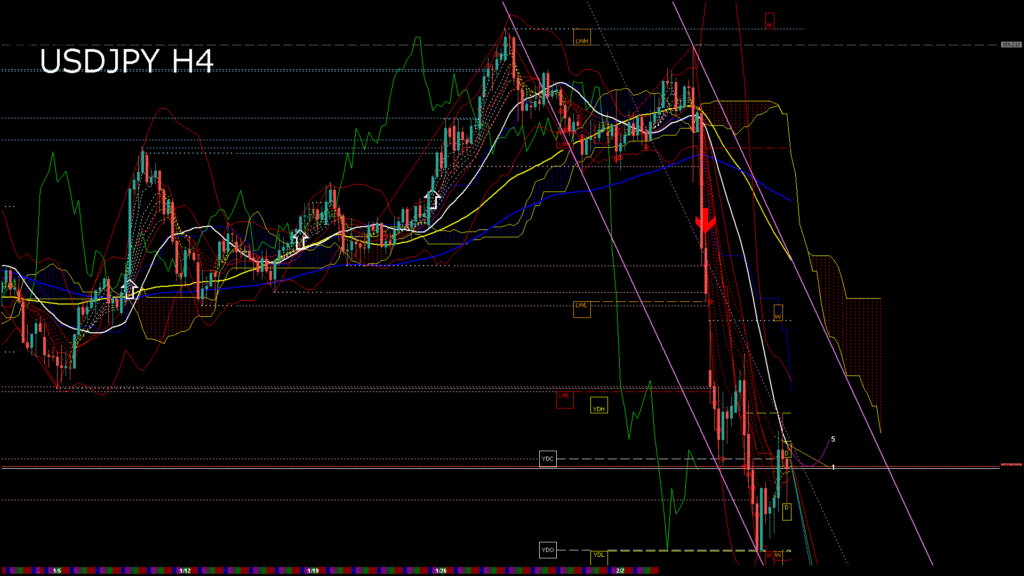Click the 1/12 date on time axis
This screenshot has width=1024, height=576.
coord(186,571)
